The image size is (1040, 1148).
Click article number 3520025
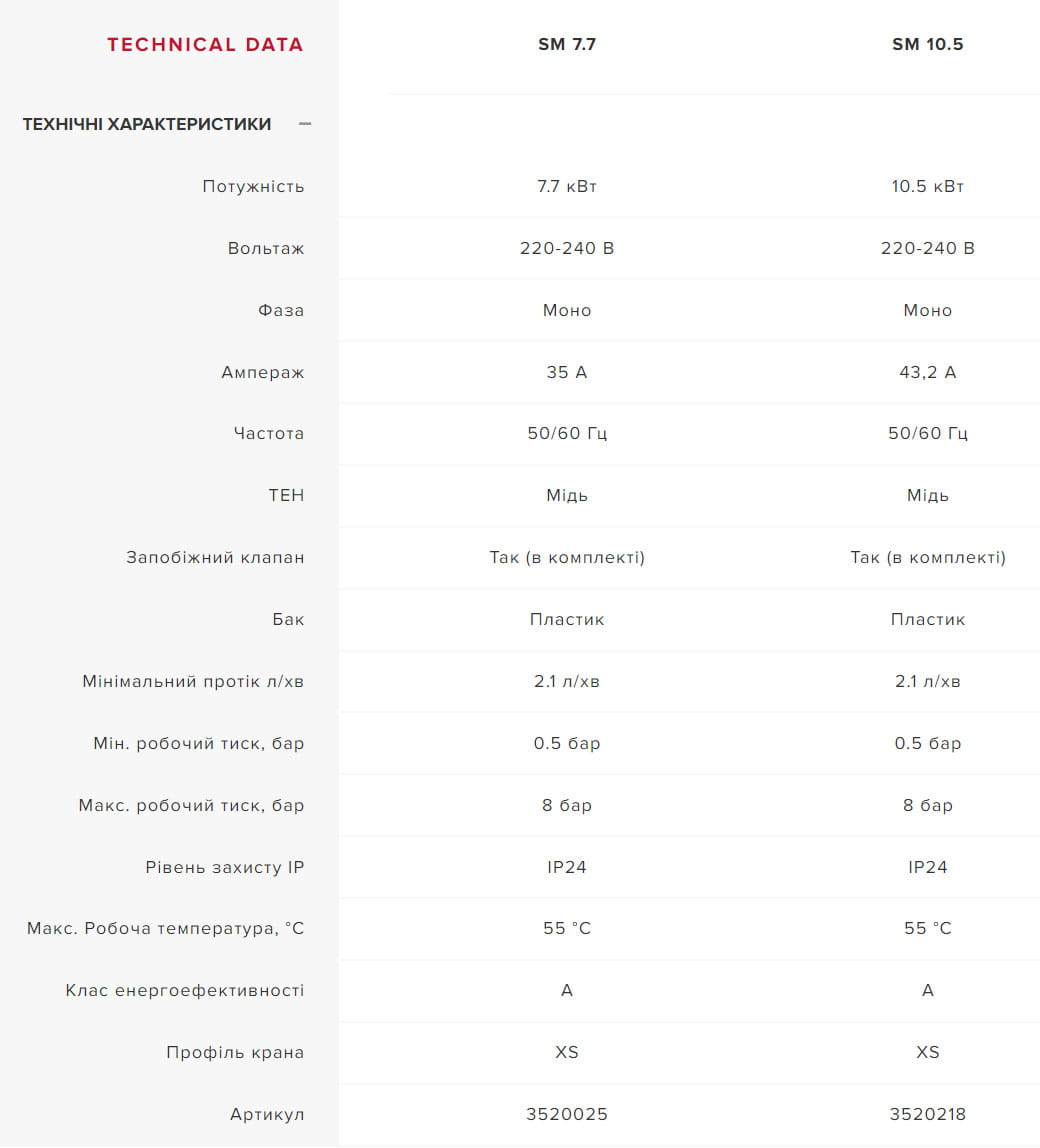(567, 1114)
